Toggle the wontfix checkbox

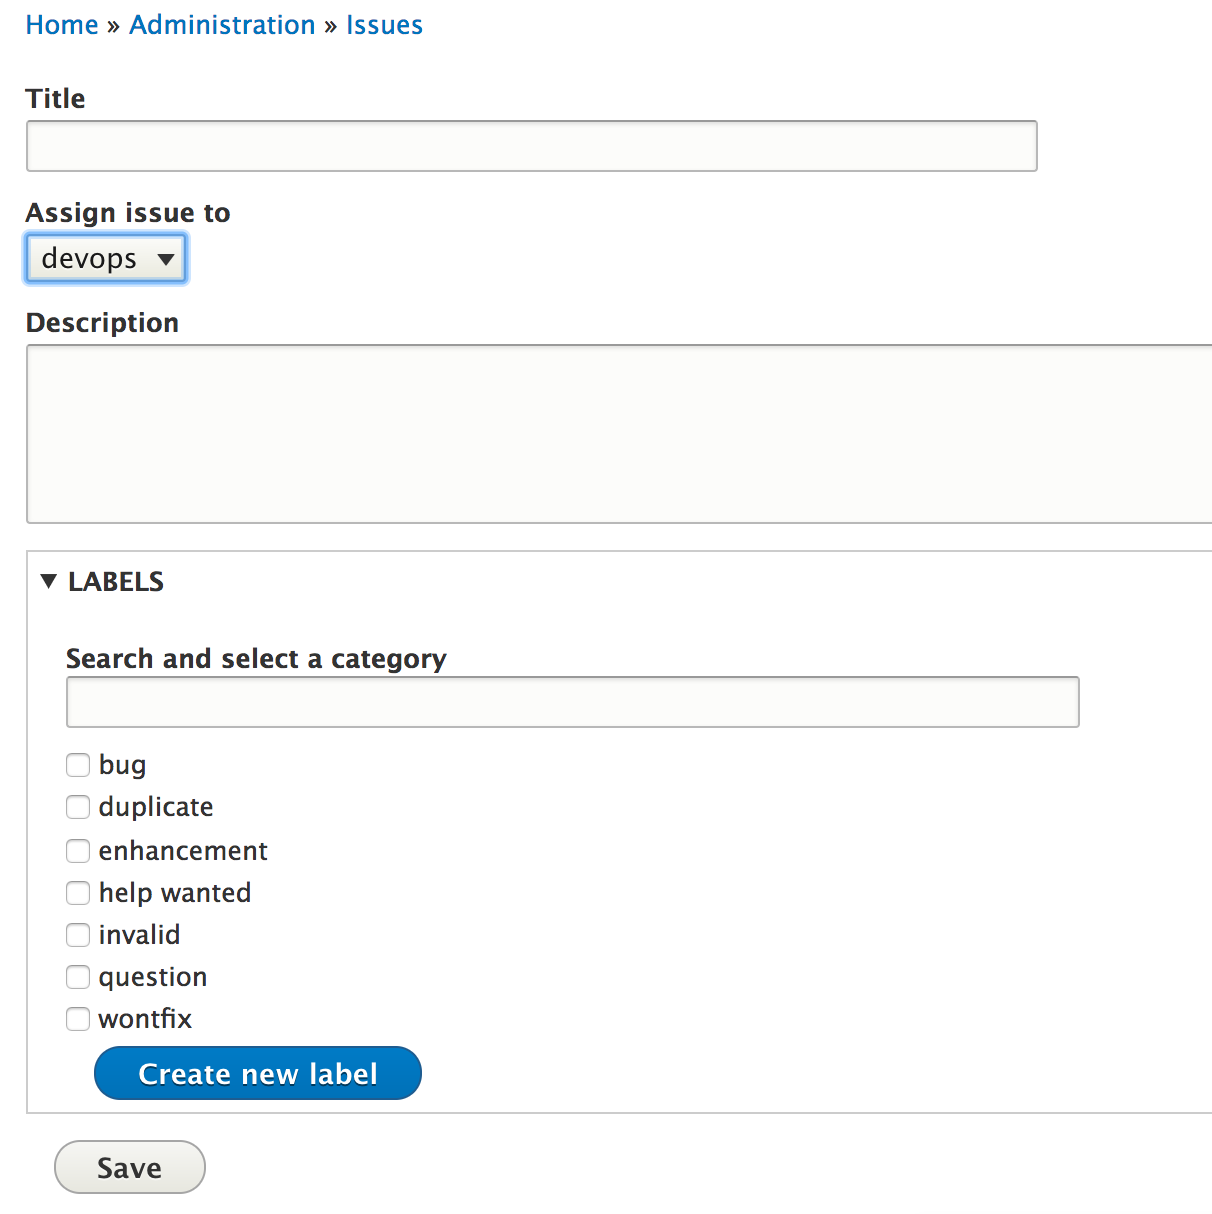78,1019
